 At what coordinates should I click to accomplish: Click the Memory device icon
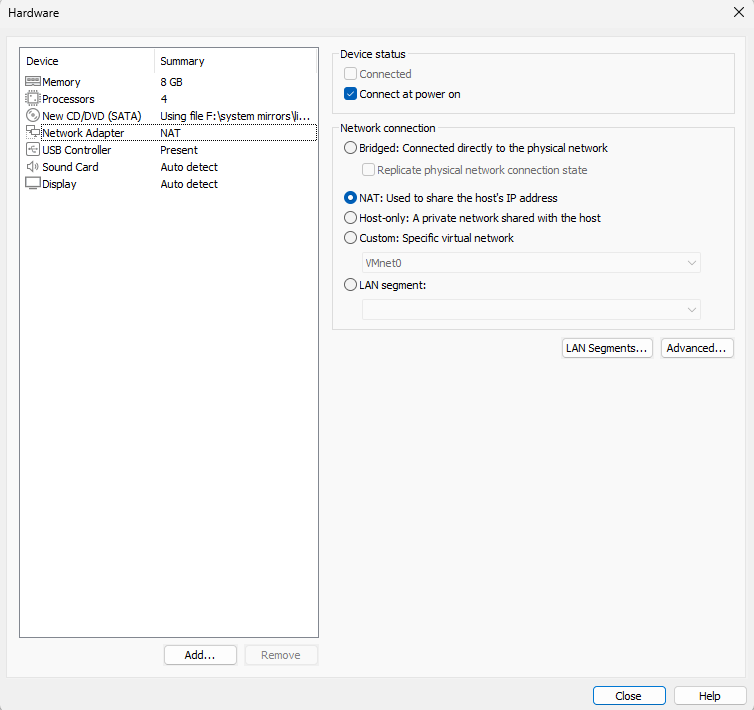pos(33,81)
